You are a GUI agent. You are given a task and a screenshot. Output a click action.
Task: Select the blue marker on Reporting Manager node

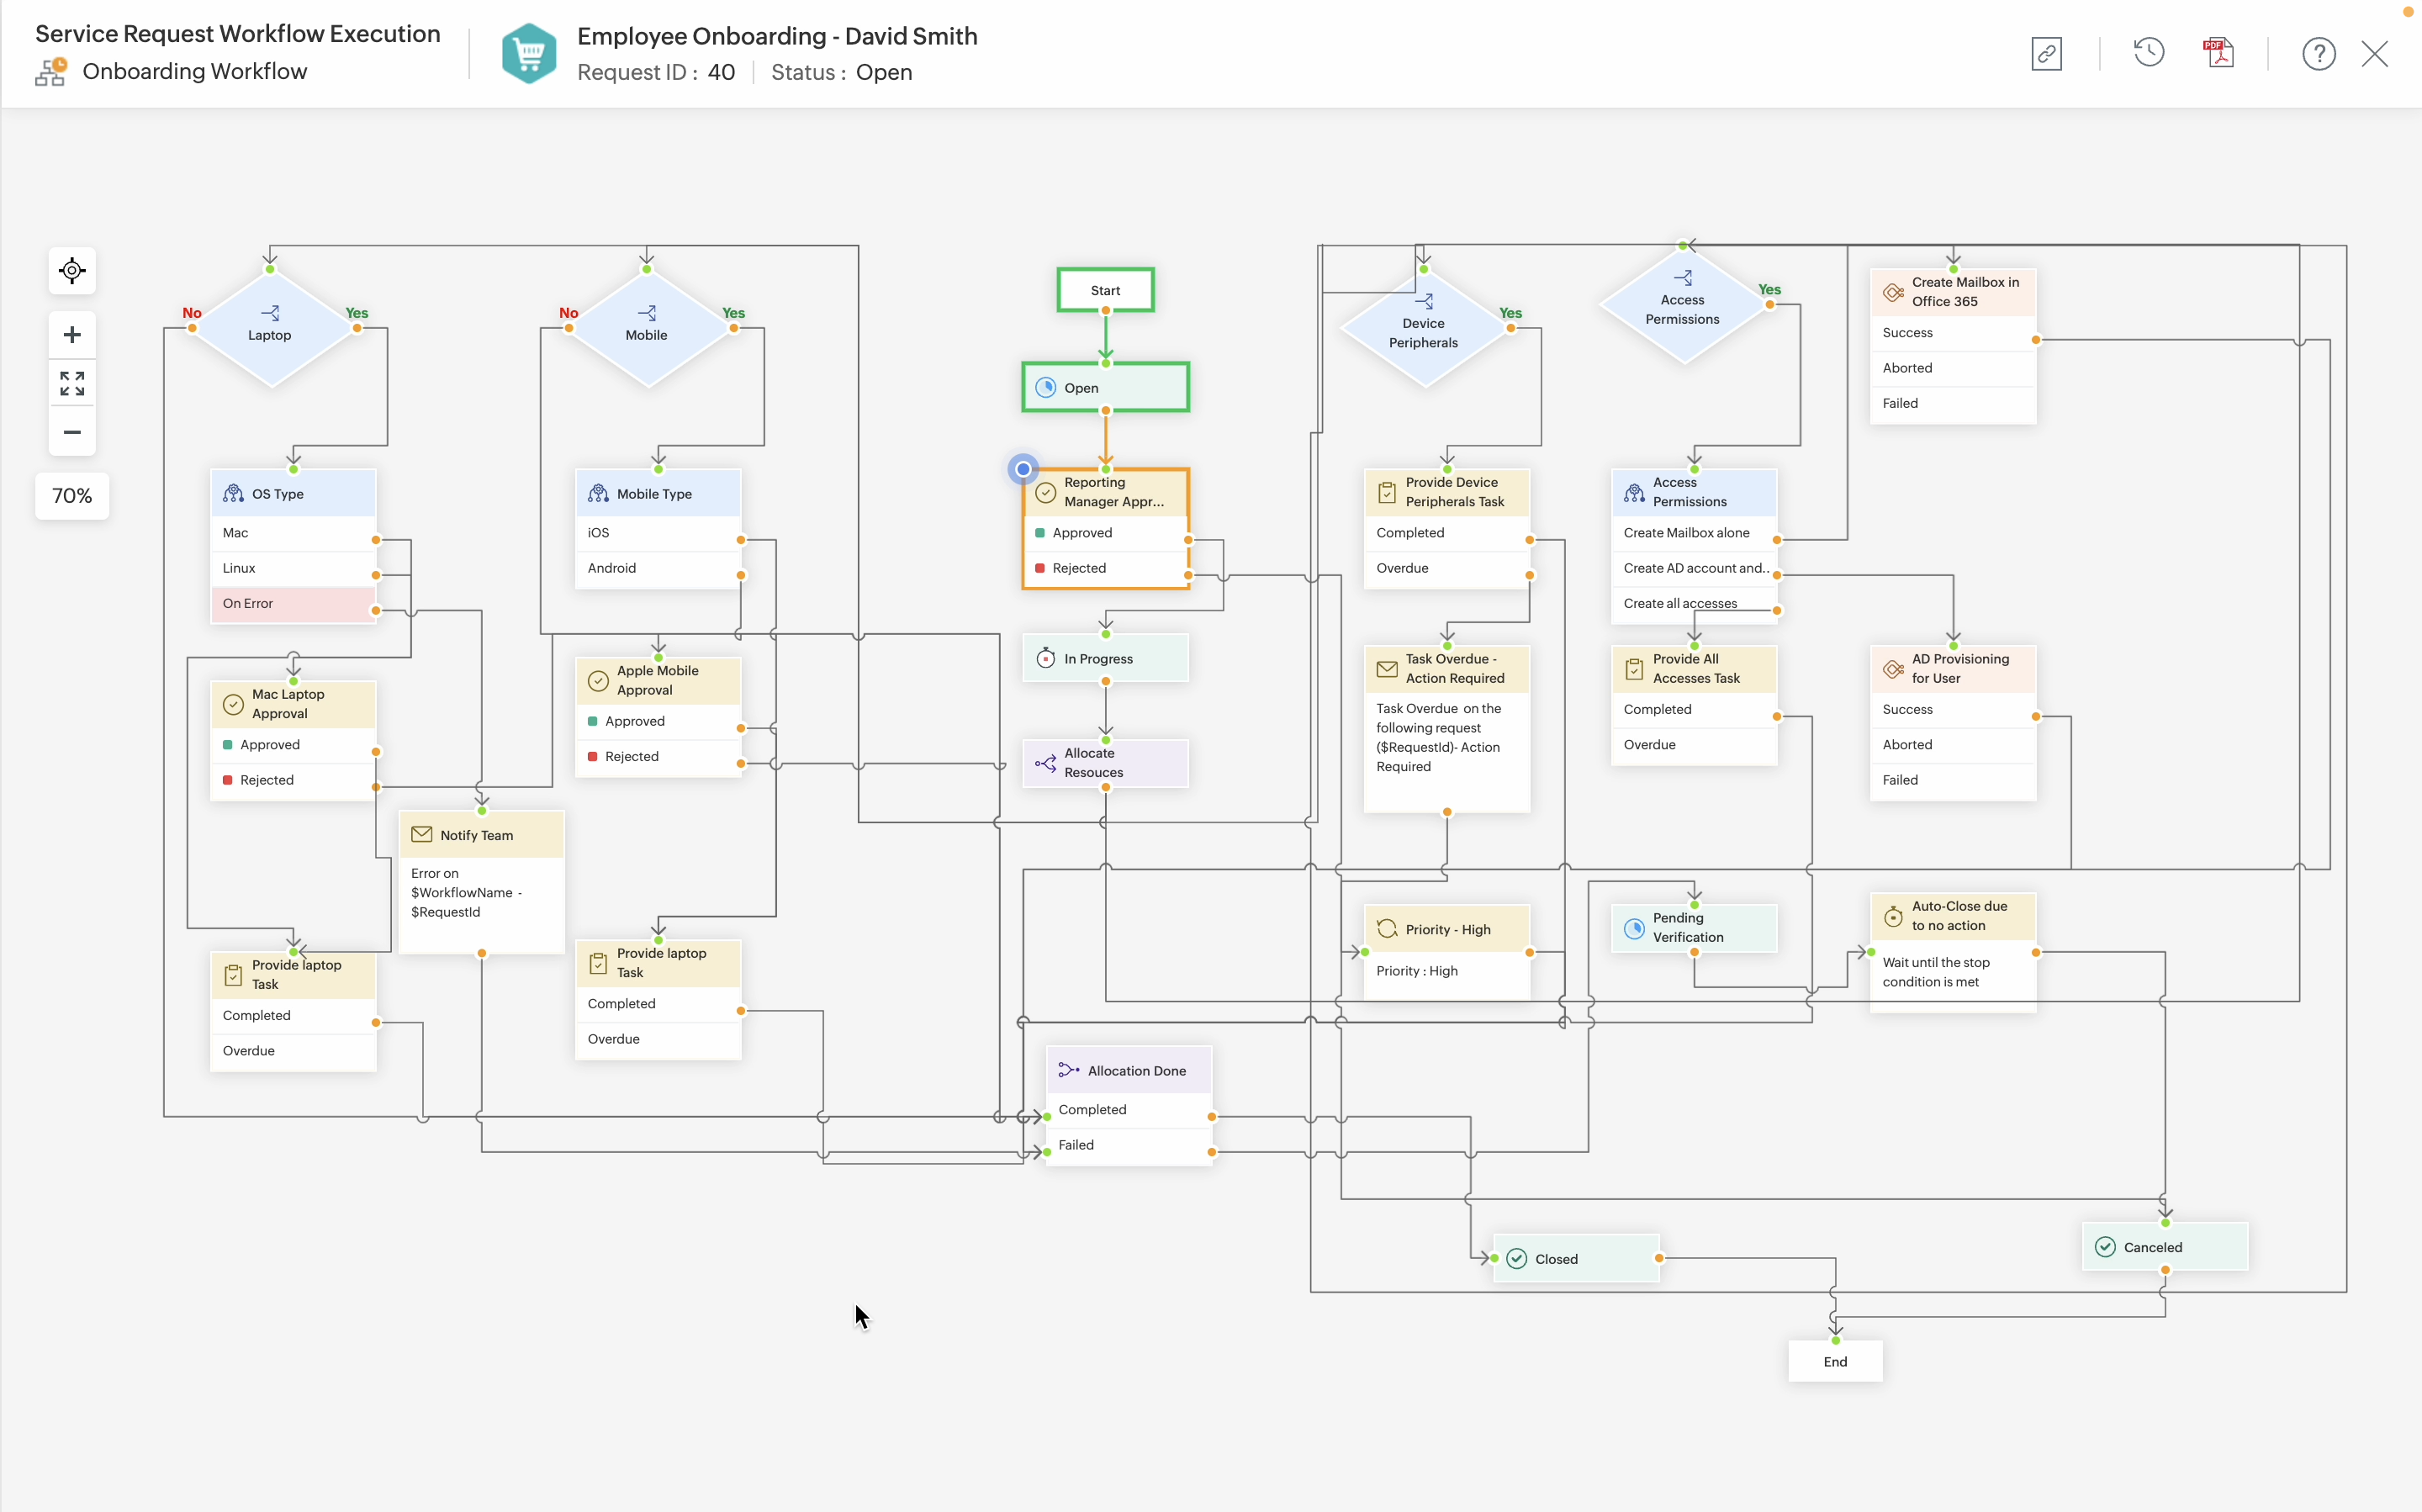point(1023,469)
